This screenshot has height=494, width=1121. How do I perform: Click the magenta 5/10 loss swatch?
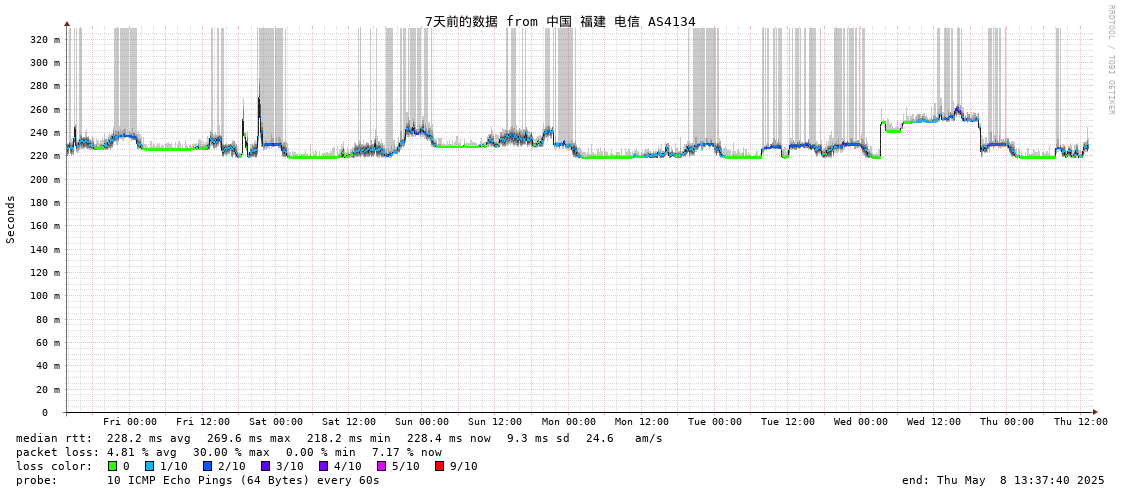click(381, 466)
